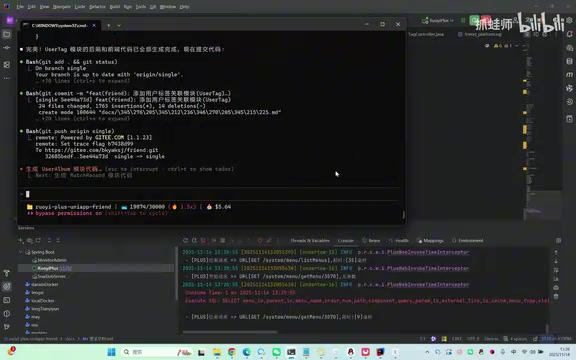Switch to Beans tab
576x360 pixels.
[371, 241]
